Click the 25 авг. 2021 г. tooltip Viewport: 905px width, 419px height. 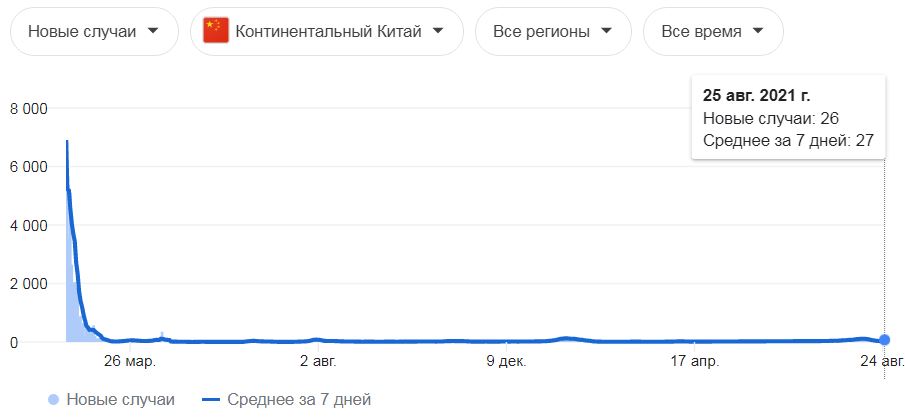tap(788, 117)
